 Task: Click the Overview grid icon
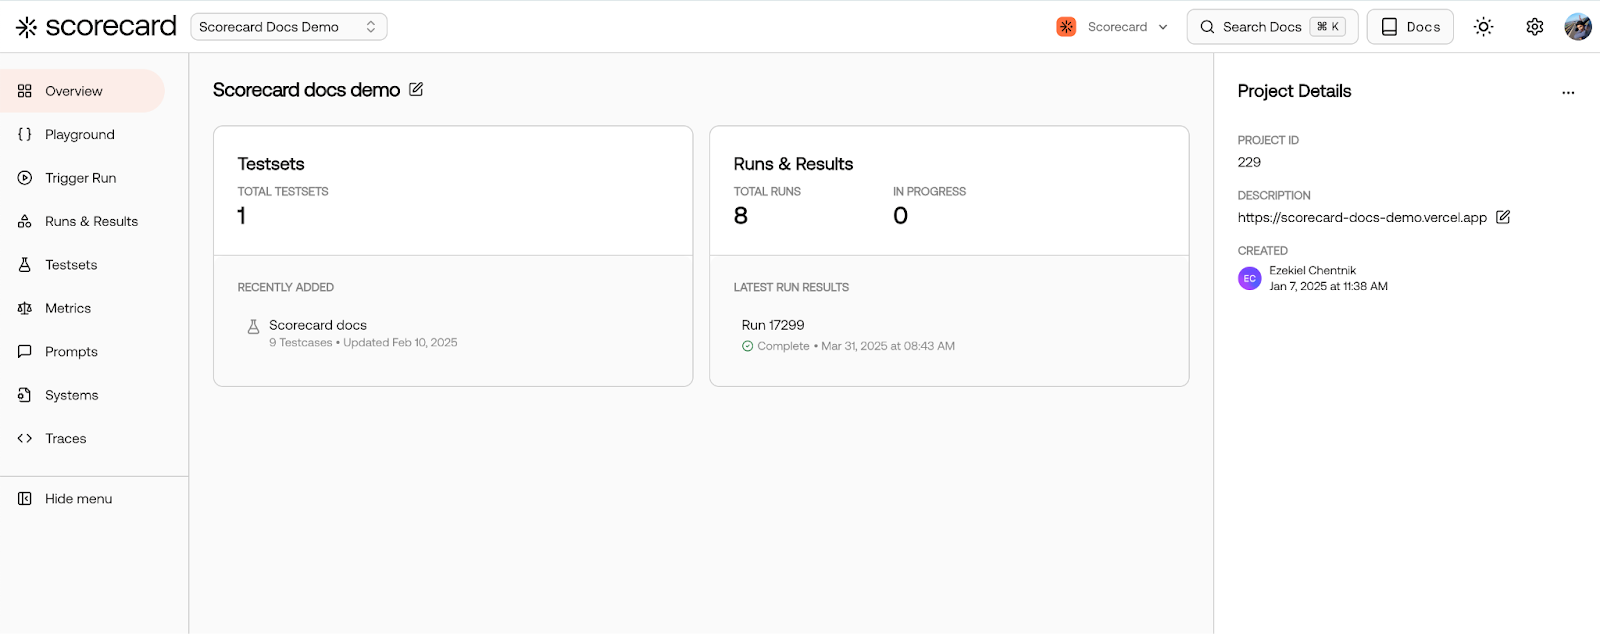(25, 91)
